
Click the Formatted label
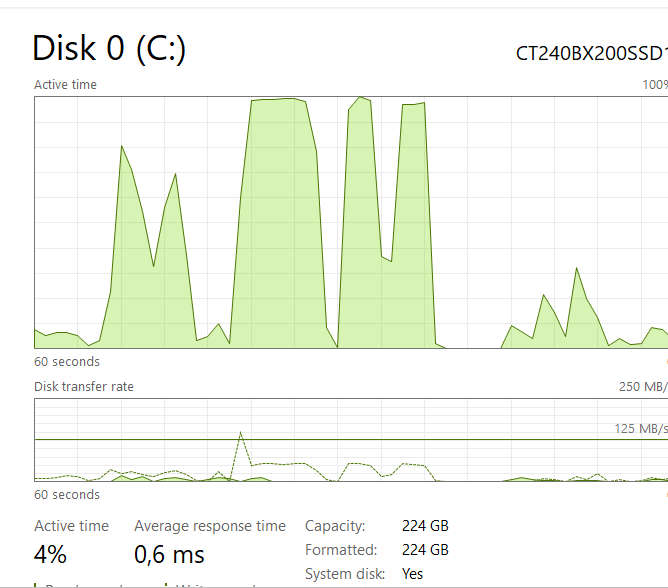pyautogui.click(x=341, y=550)
